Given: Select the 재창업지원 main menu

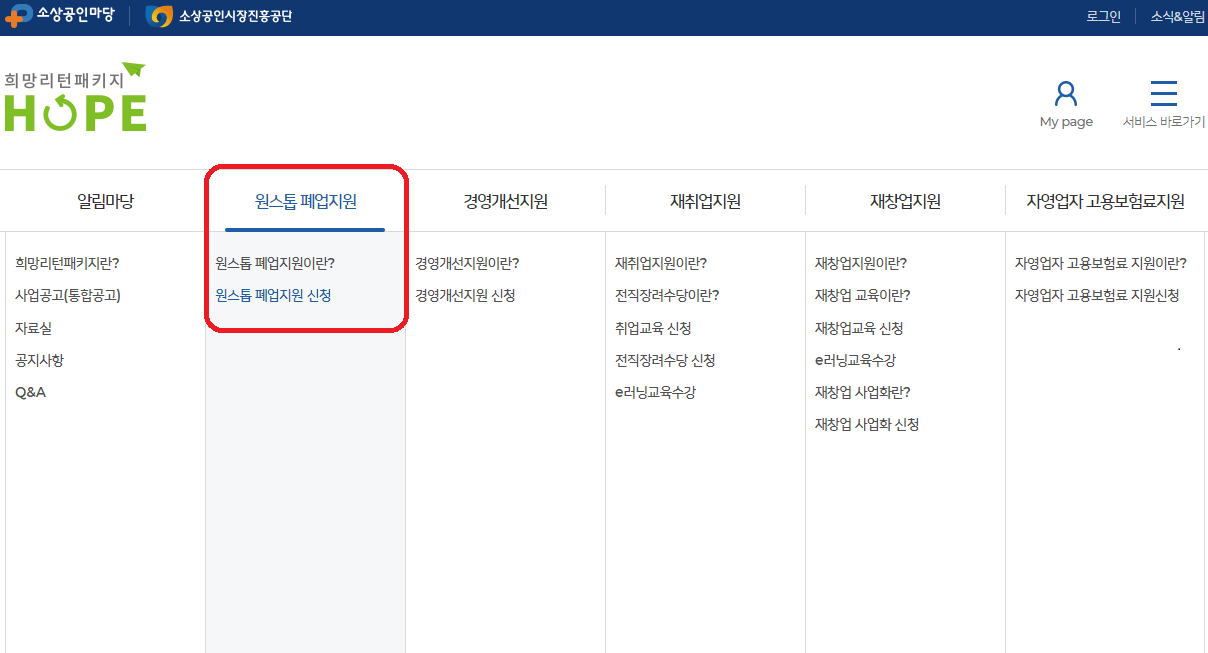Looking at the screenshot, I should point(905,201).
